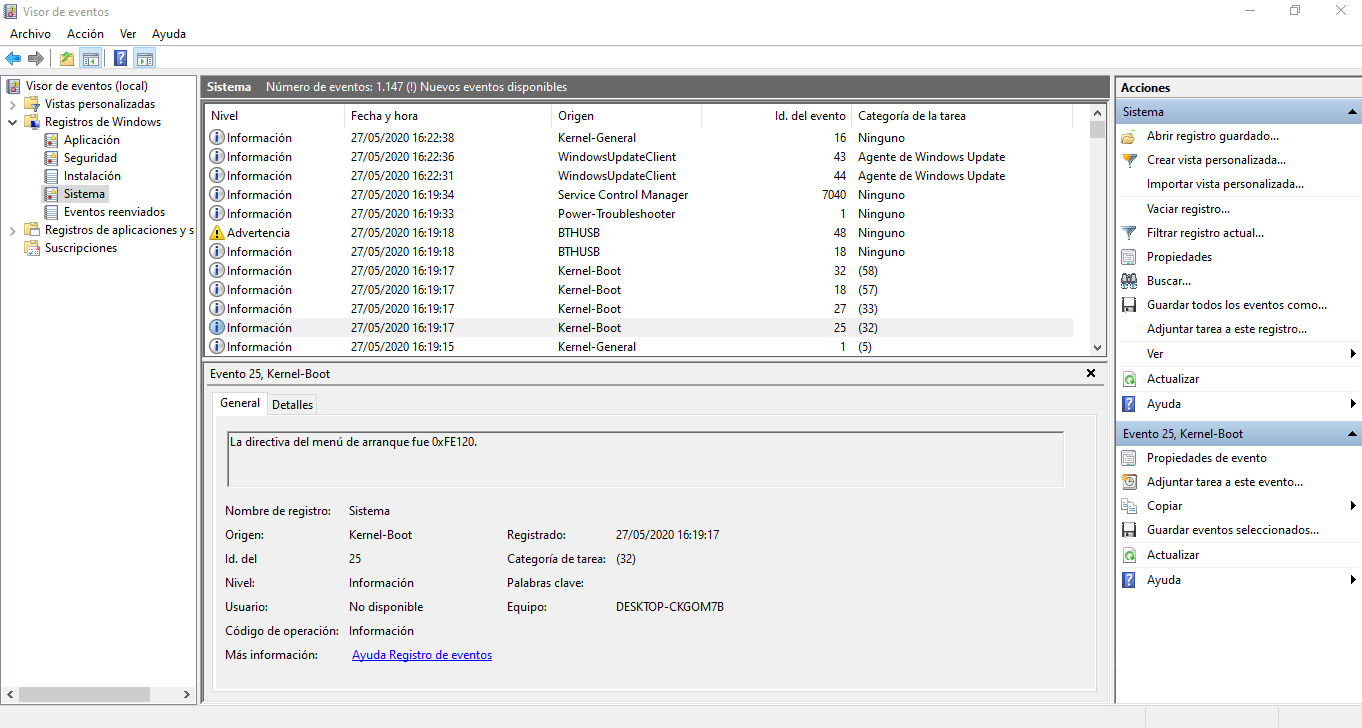
Task: Click Vaciar registro in the Acciones pane
Action: pos(1188,209)
